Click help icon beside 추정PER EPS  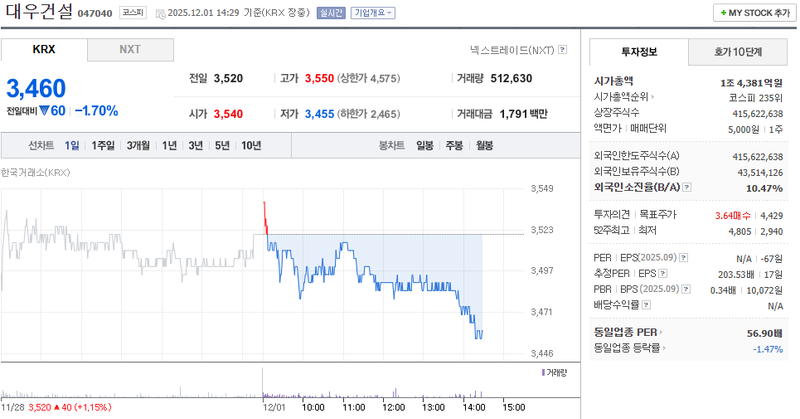click(663, 274)
